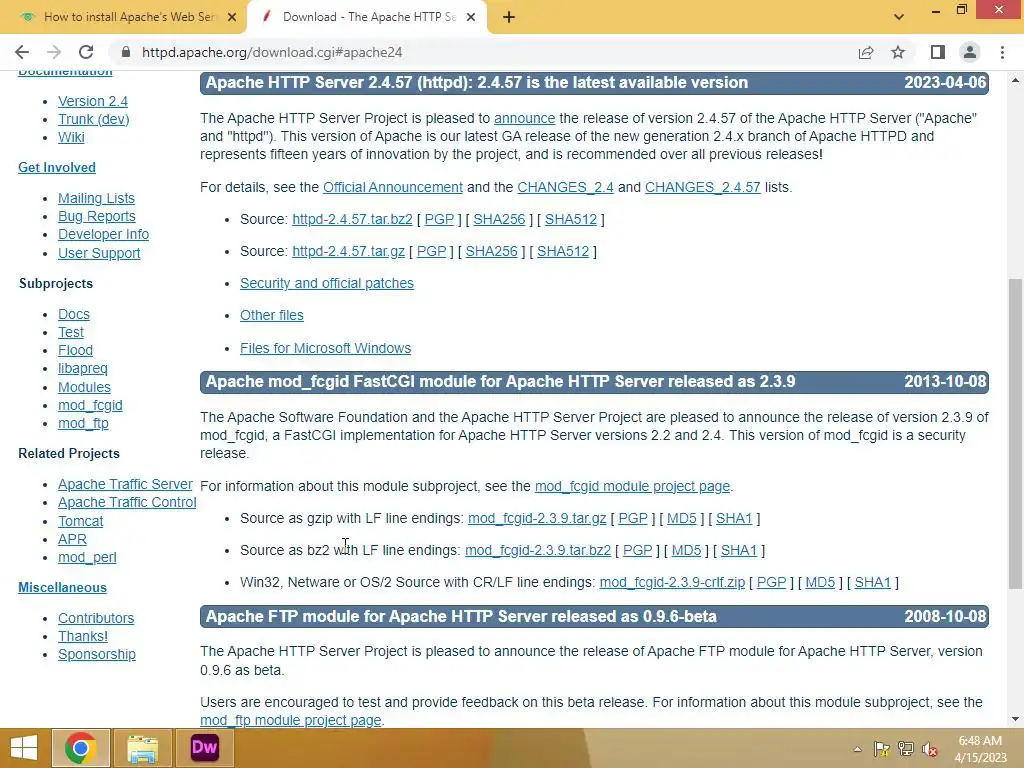
Task: Open the Official Announcement link
Action: tap(393, 187)
